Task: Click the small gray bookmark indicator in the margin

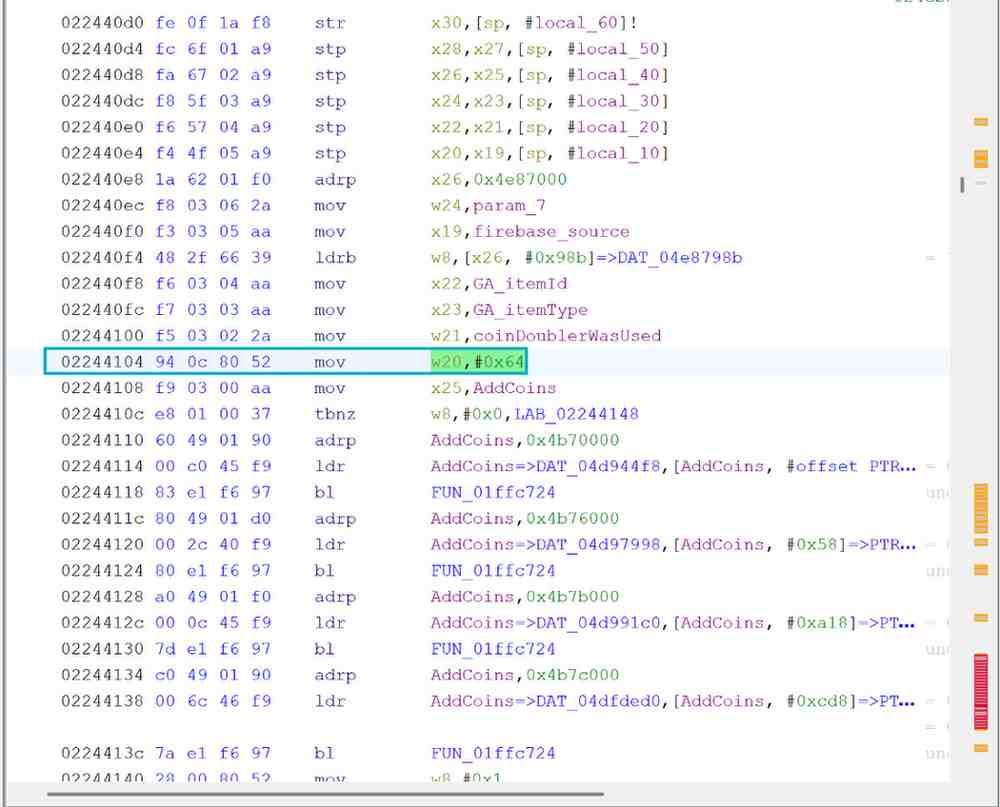Action: click(963, 185)
